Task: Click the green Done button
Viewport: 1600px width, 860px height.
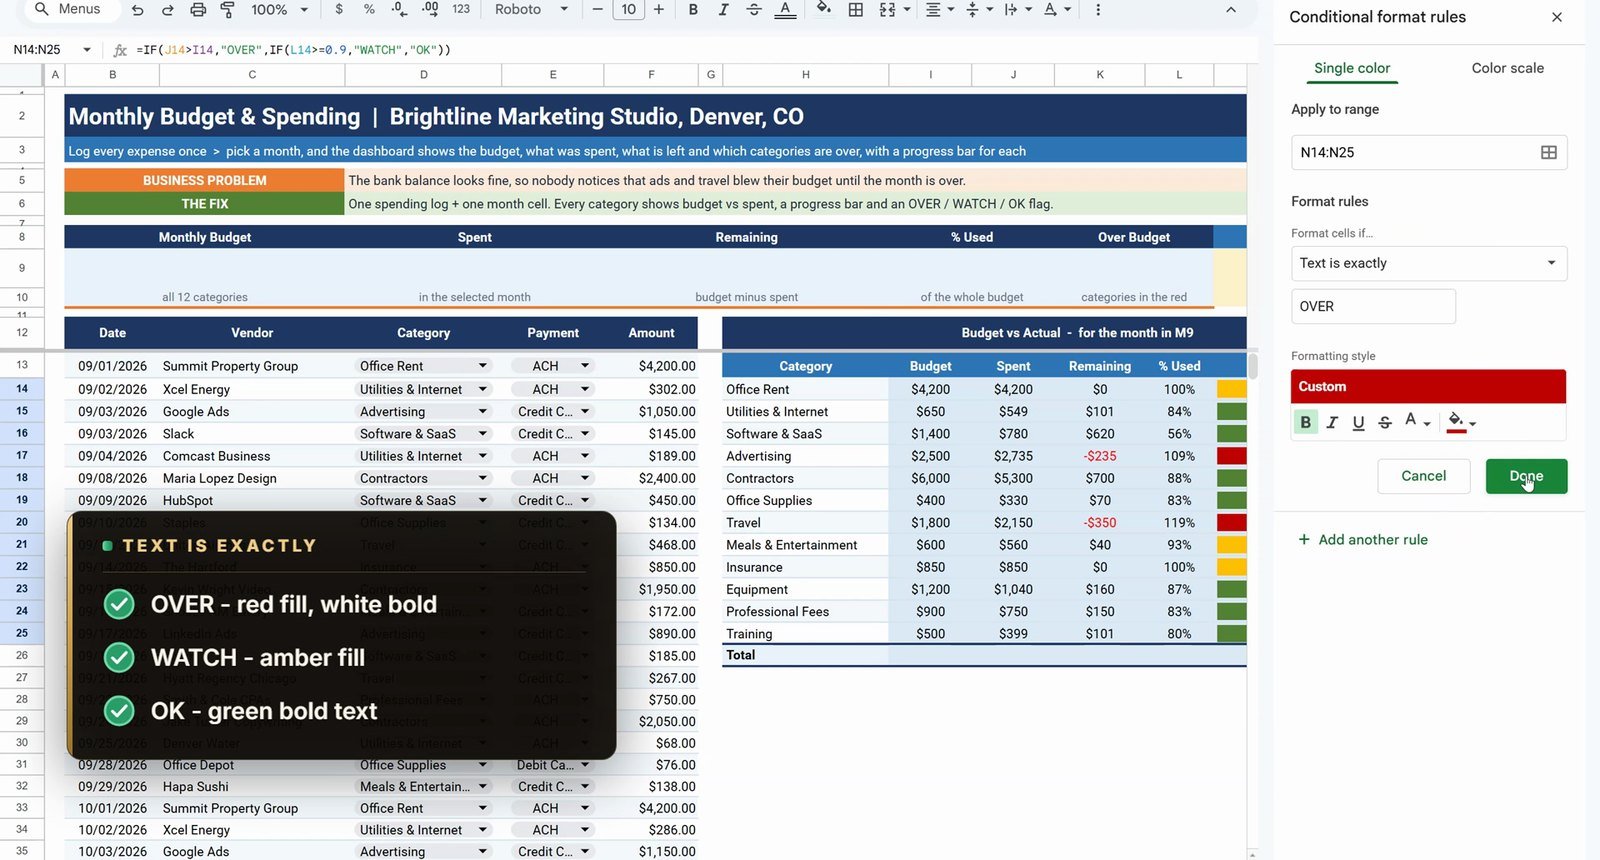Action: pyautogui.click(x=1526, y=476)
